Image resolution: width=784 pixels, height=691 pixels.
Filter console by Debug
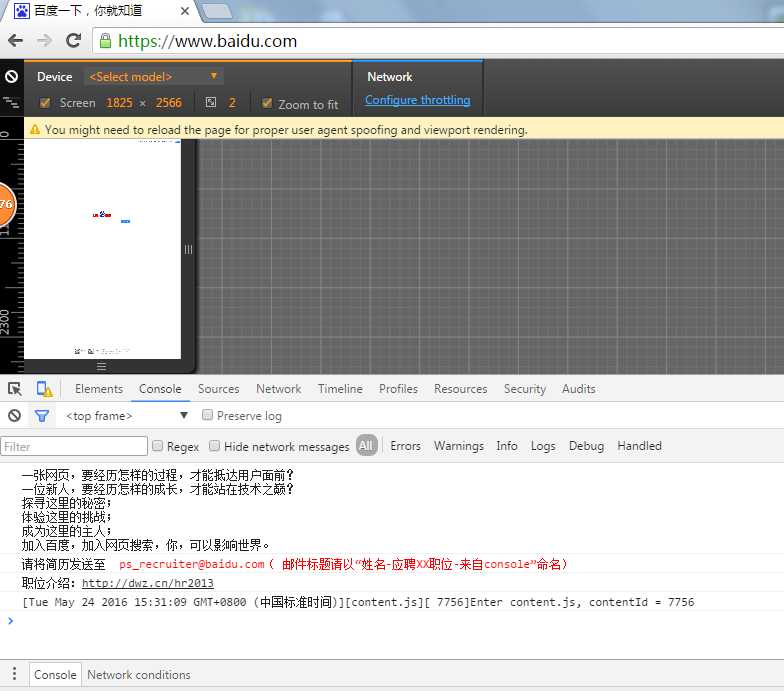coord(586,446)
